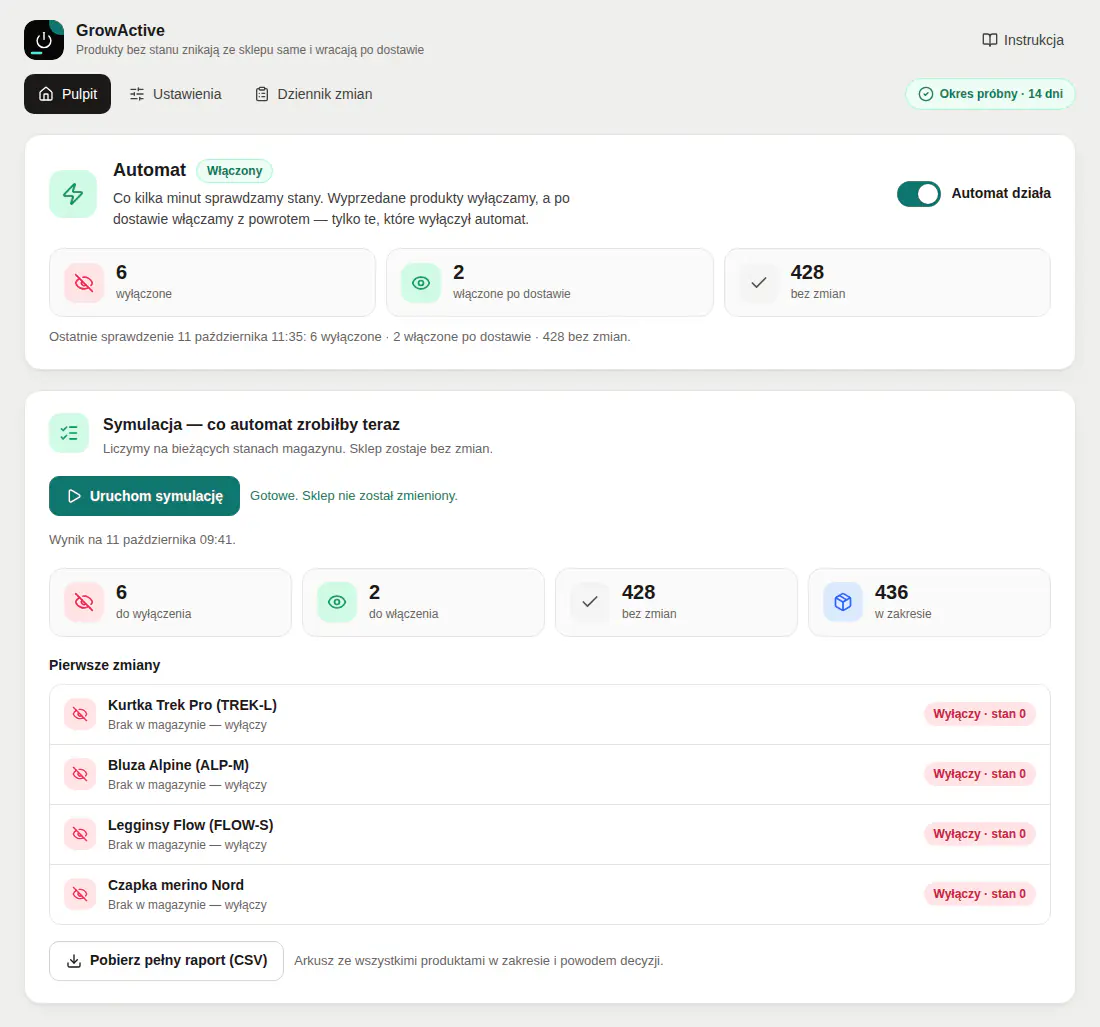Click the Uruchom symulację button
The image size is (1100, 1027).
(145, 496)
